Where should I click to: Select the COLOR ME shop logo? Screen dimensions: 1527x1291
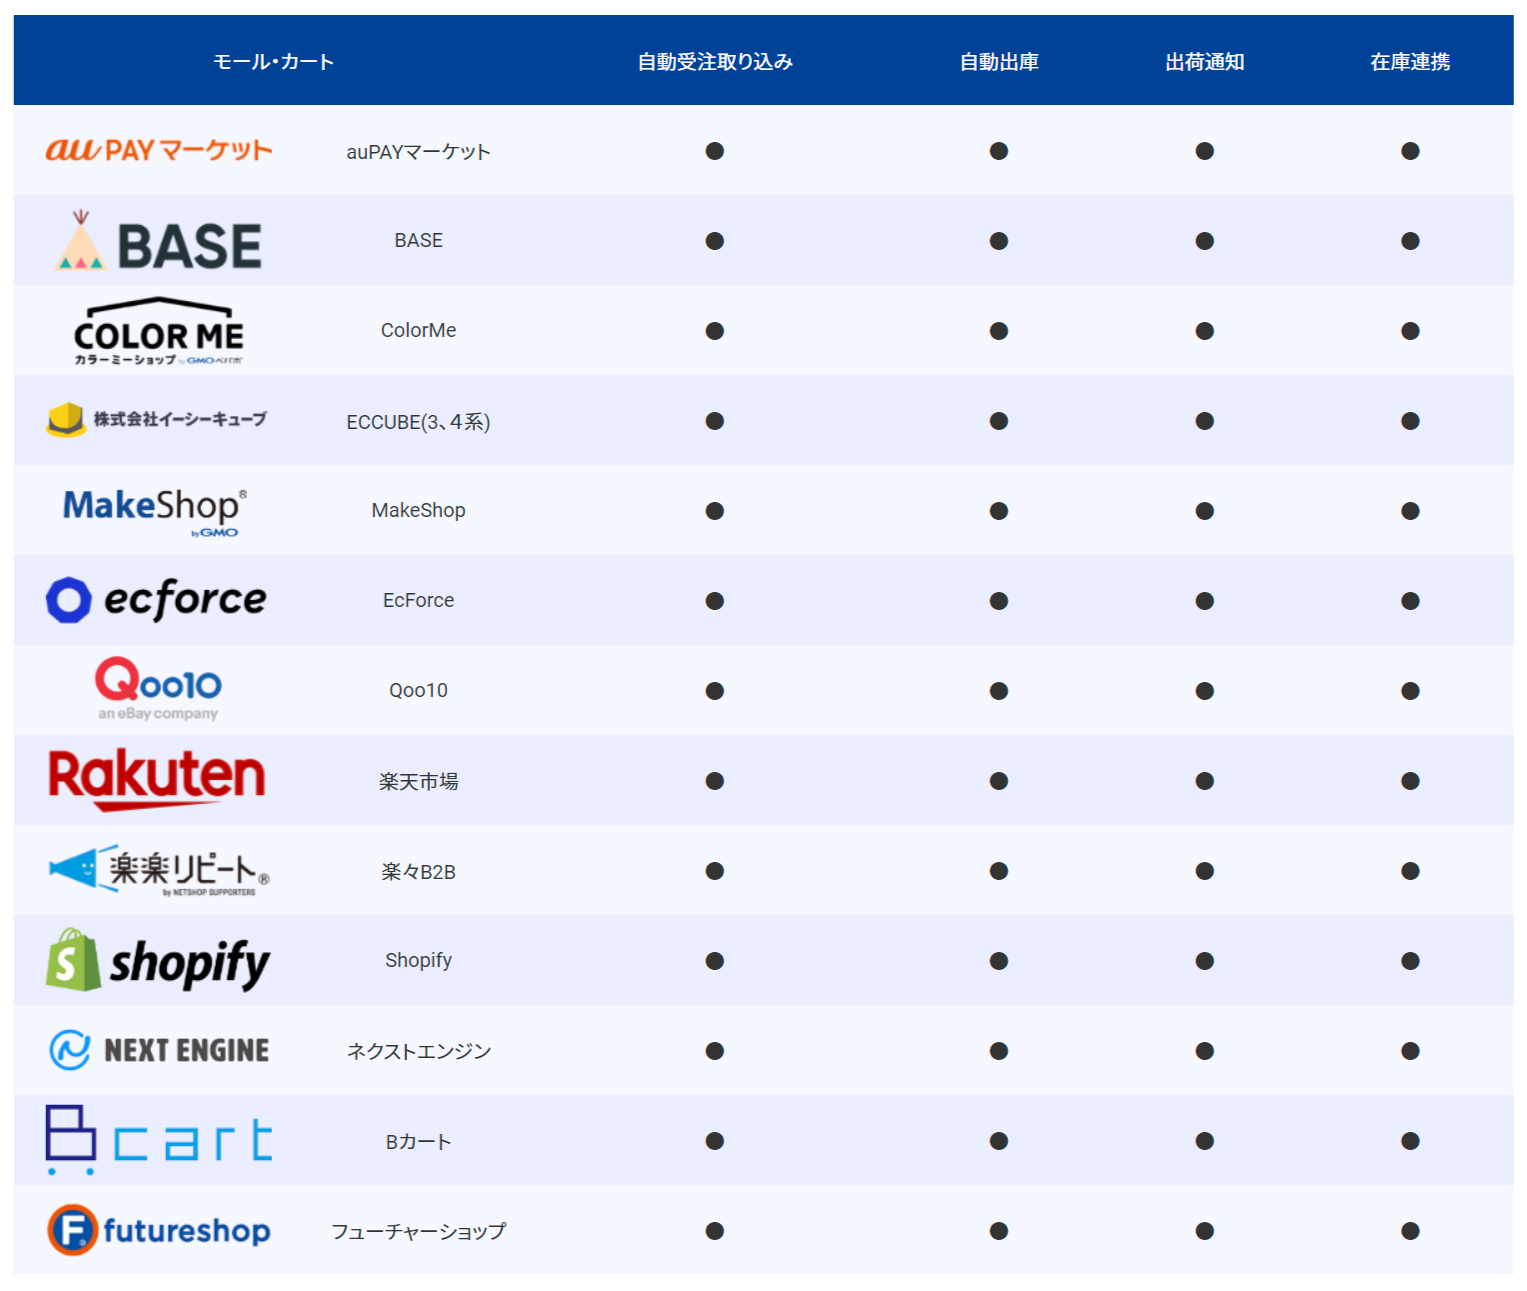[x=159, y=331]
